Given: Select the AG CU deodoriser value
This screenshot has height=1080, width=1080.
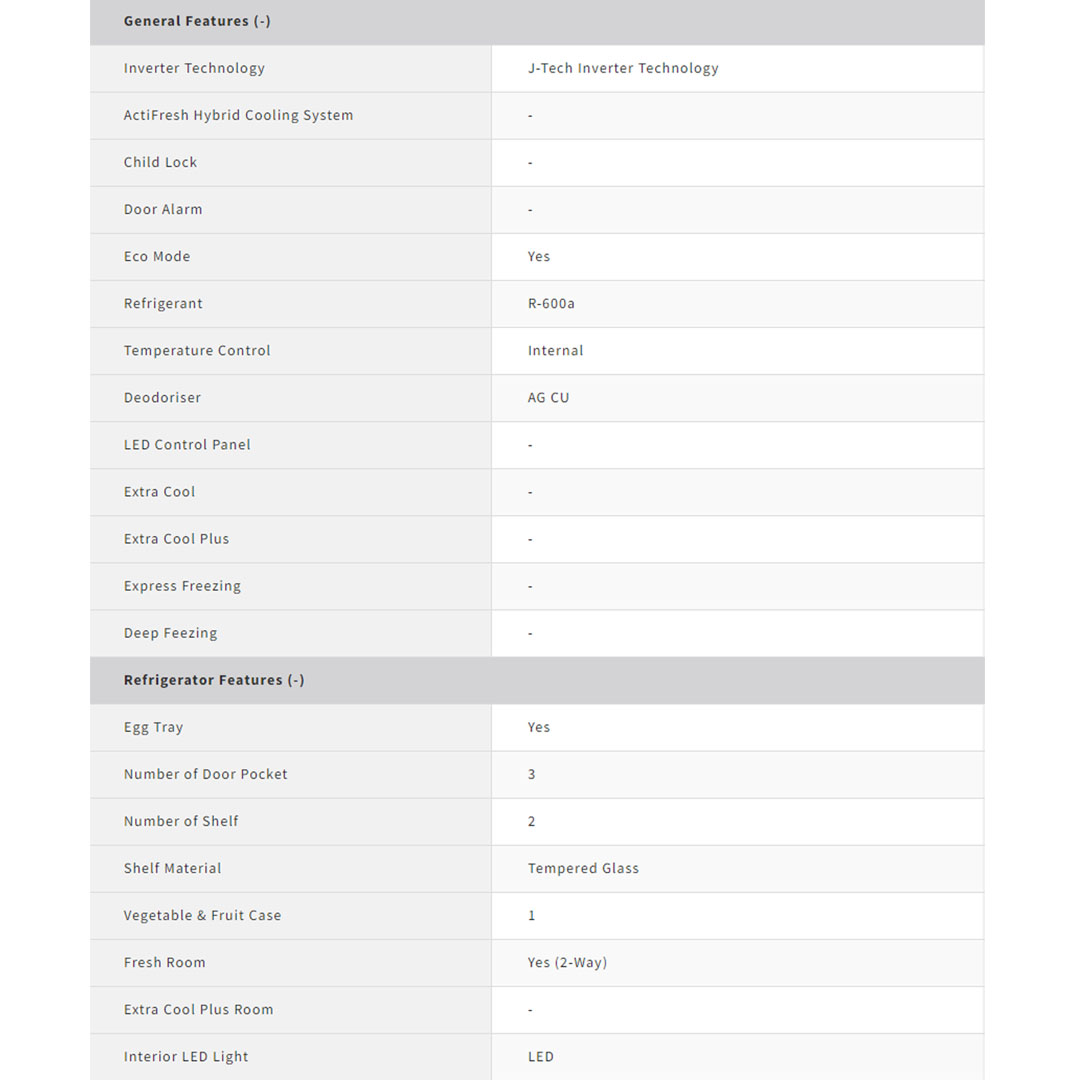Looking at the screenshot, I should [548, 397].
